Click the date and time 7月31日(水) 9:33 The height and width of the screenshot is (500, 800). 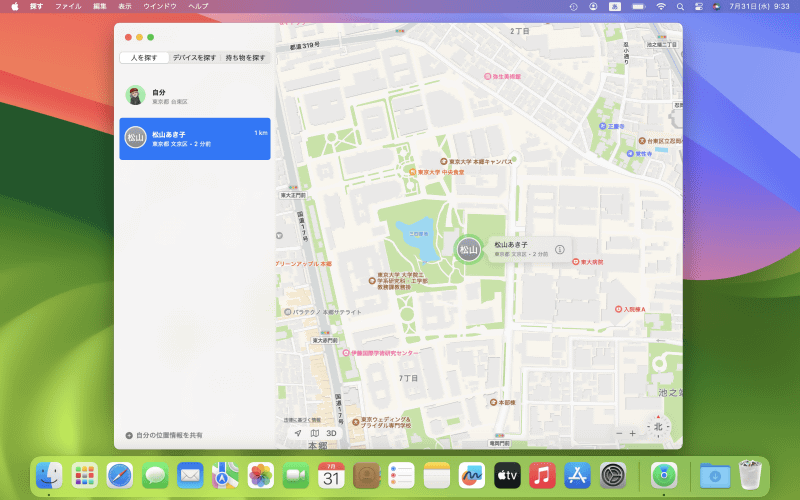pyautogui.click(x=759, y=6)
